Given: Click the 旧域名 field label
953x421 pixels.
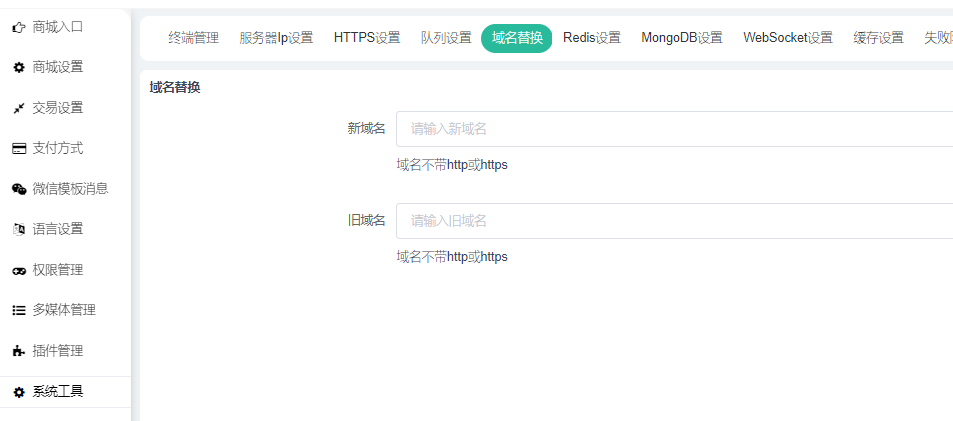Looking at the screenshot, I should (x=366, y=221).
